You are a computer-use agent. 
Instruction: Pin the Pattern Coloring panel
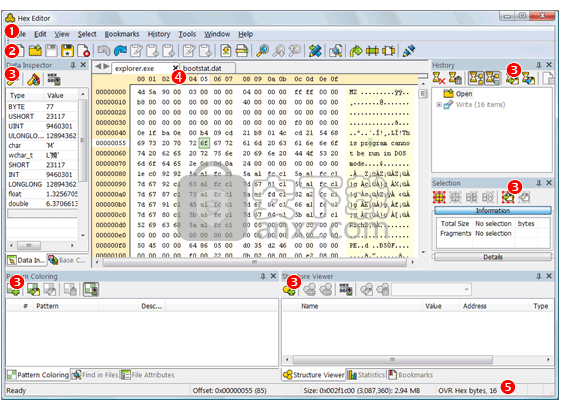(x=263, y=276)
